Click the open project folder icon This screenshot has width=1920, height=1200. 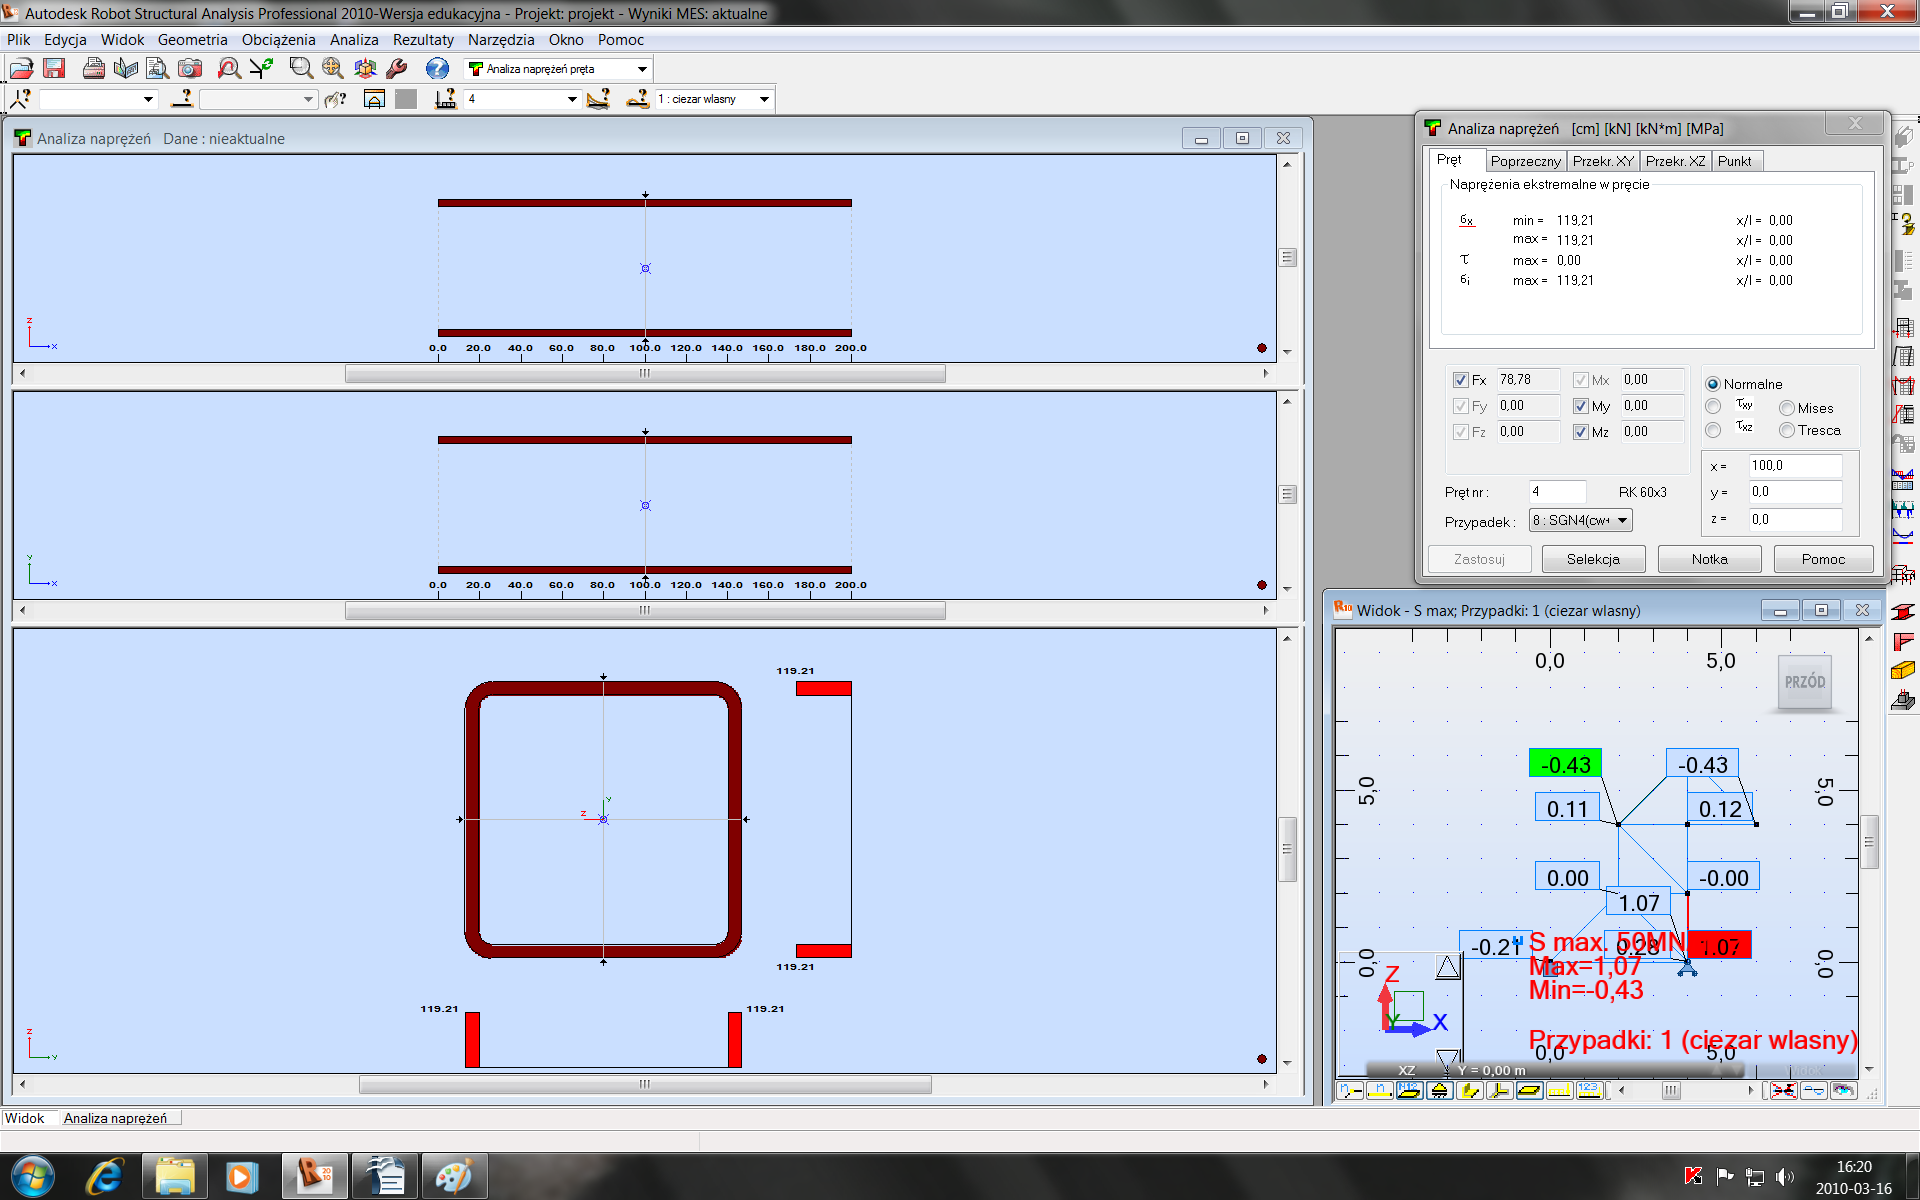(x=22, y=68)
